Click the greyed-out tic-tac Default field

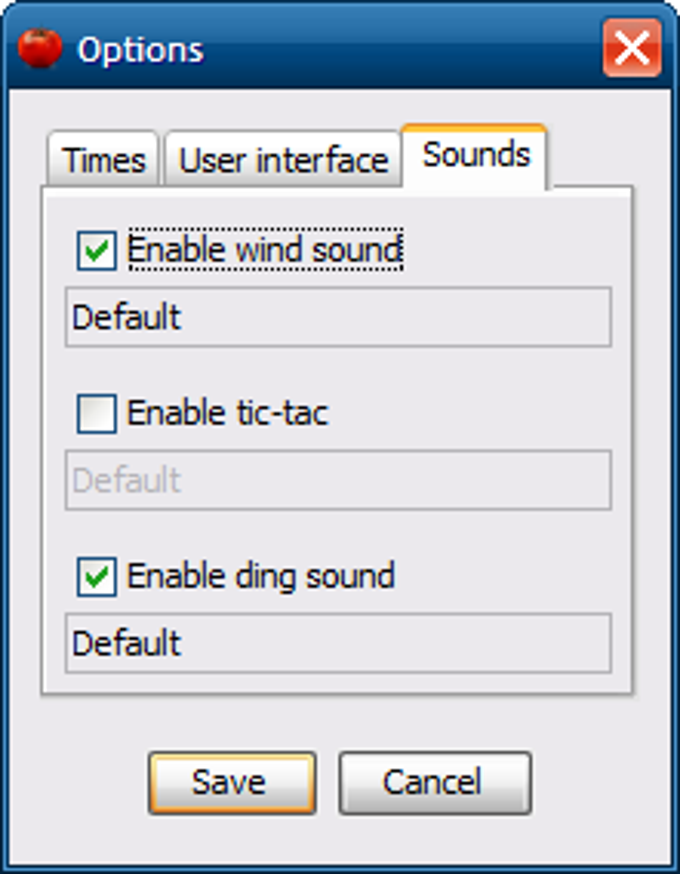[338, 480]
